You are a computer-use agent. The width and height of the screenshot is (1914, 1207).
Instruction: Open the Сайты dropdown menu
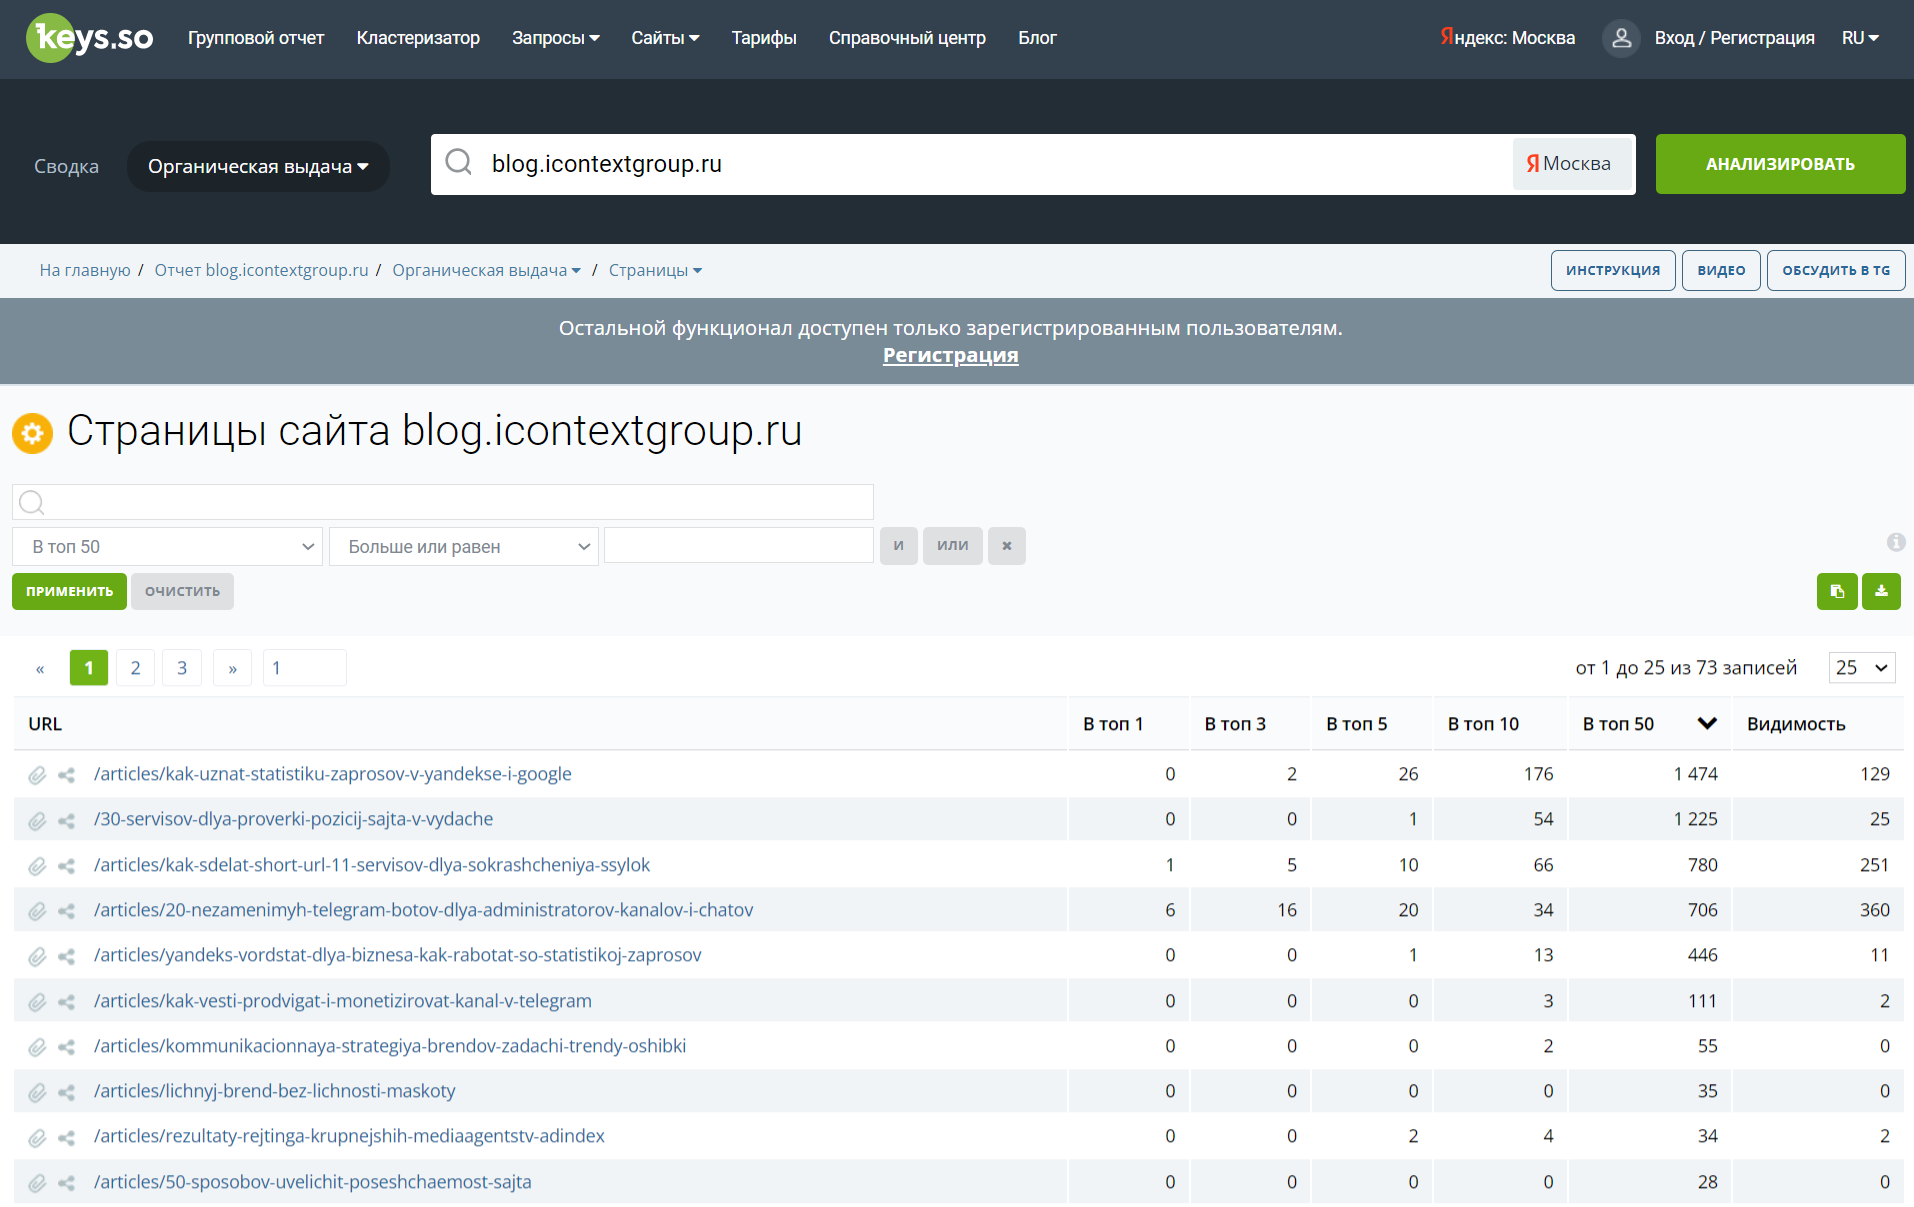coord(665,38)
